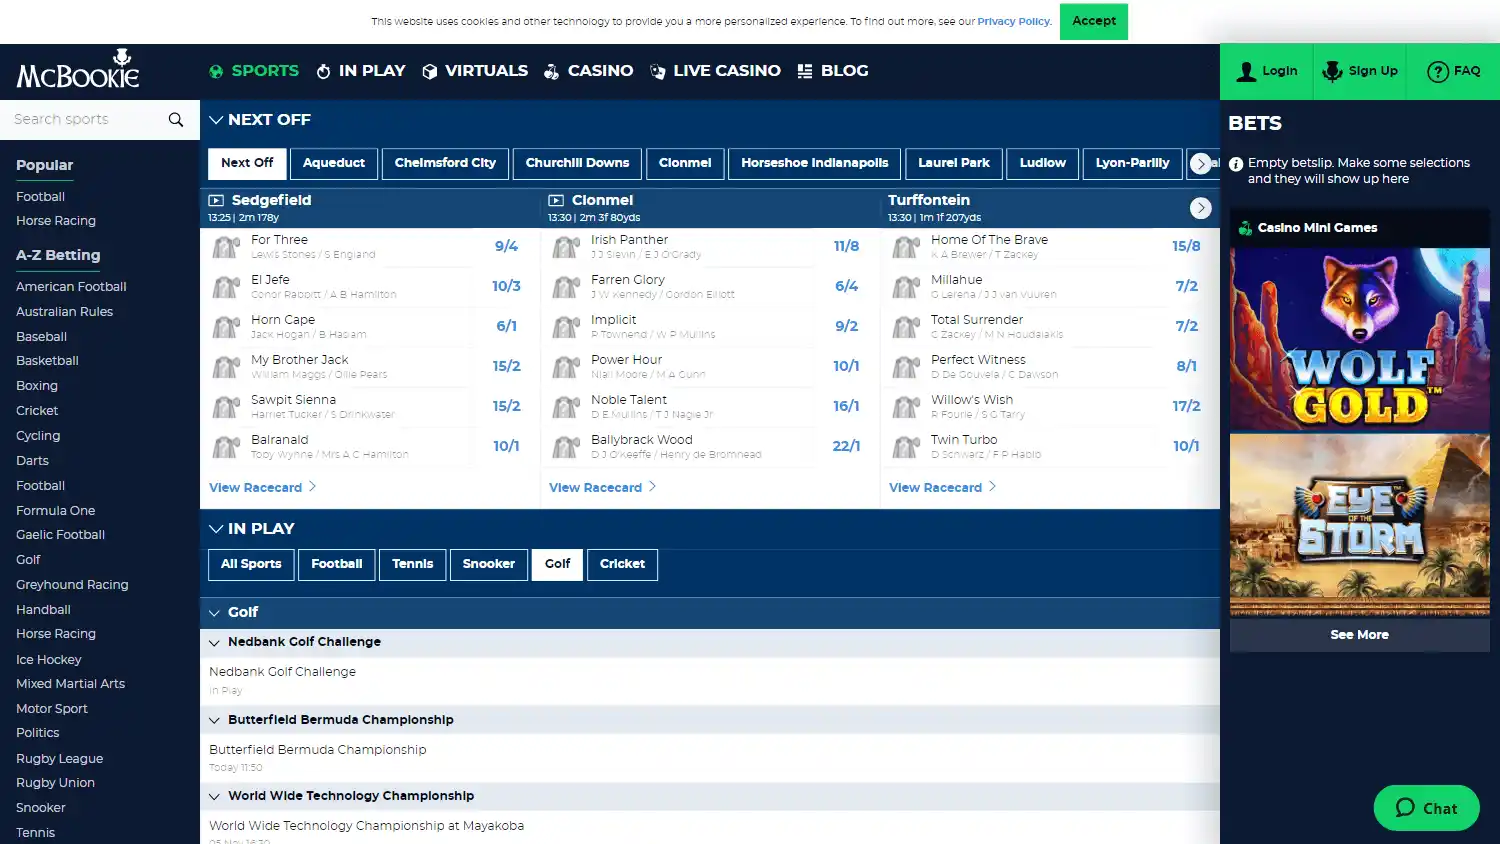This screenshot has width=1500, height=844.
Task: Select the Chelmsford City tab
Action: pyautogui.click(x=445, y=163)
